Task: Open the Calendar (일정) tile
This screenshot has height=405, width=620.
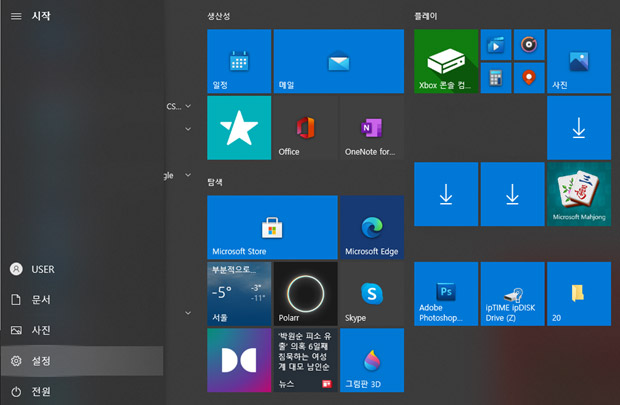Action: (x=239, y=61)
